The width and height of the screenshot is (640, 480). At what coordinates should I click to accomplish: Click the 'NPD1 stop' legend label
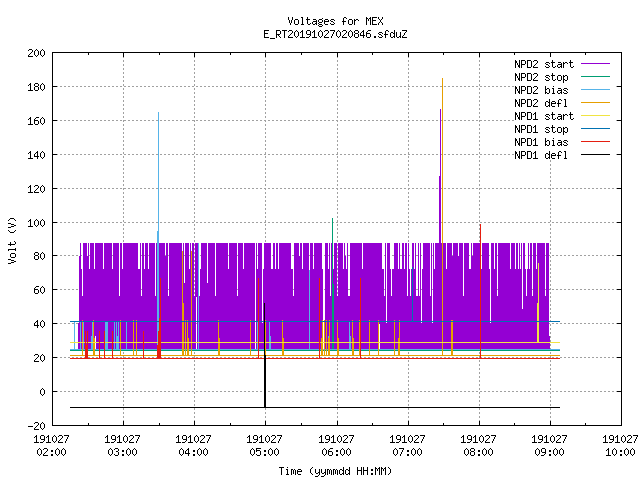click(x=541, y=129)
